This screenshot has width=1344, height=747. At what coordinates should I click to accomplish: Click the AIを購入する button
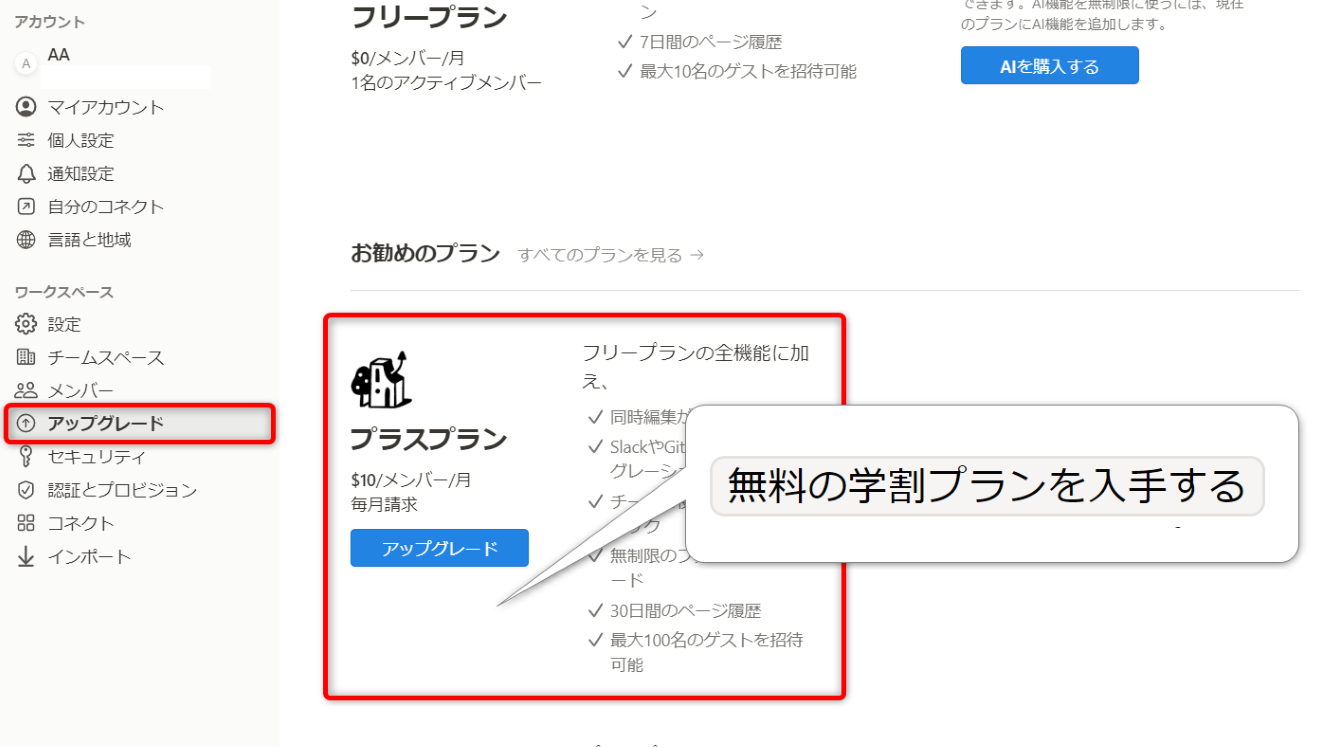[x=1049, y=64]
